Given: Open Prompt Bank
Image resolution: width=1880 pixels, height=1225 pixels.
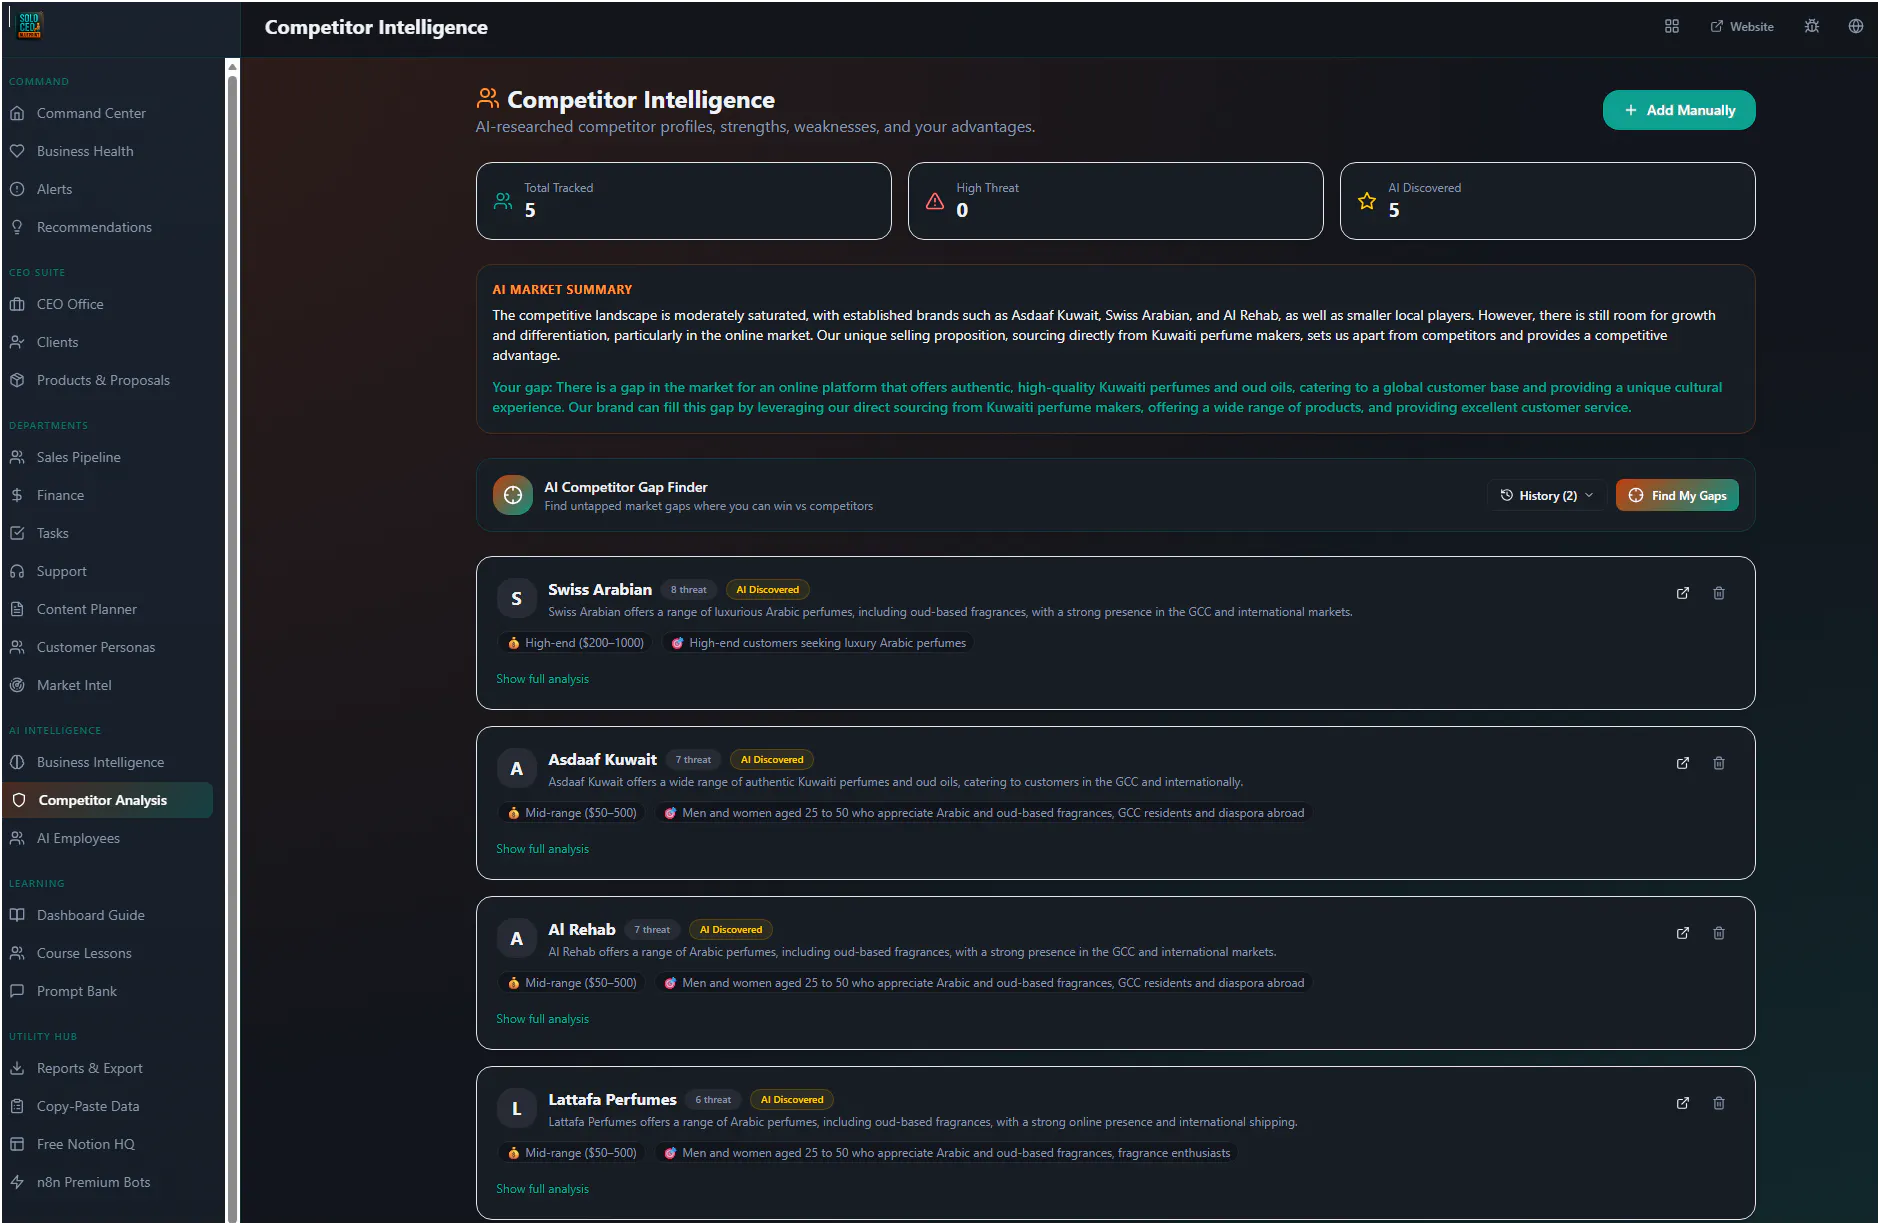Looking at the screenshot, I should point(108,991).
